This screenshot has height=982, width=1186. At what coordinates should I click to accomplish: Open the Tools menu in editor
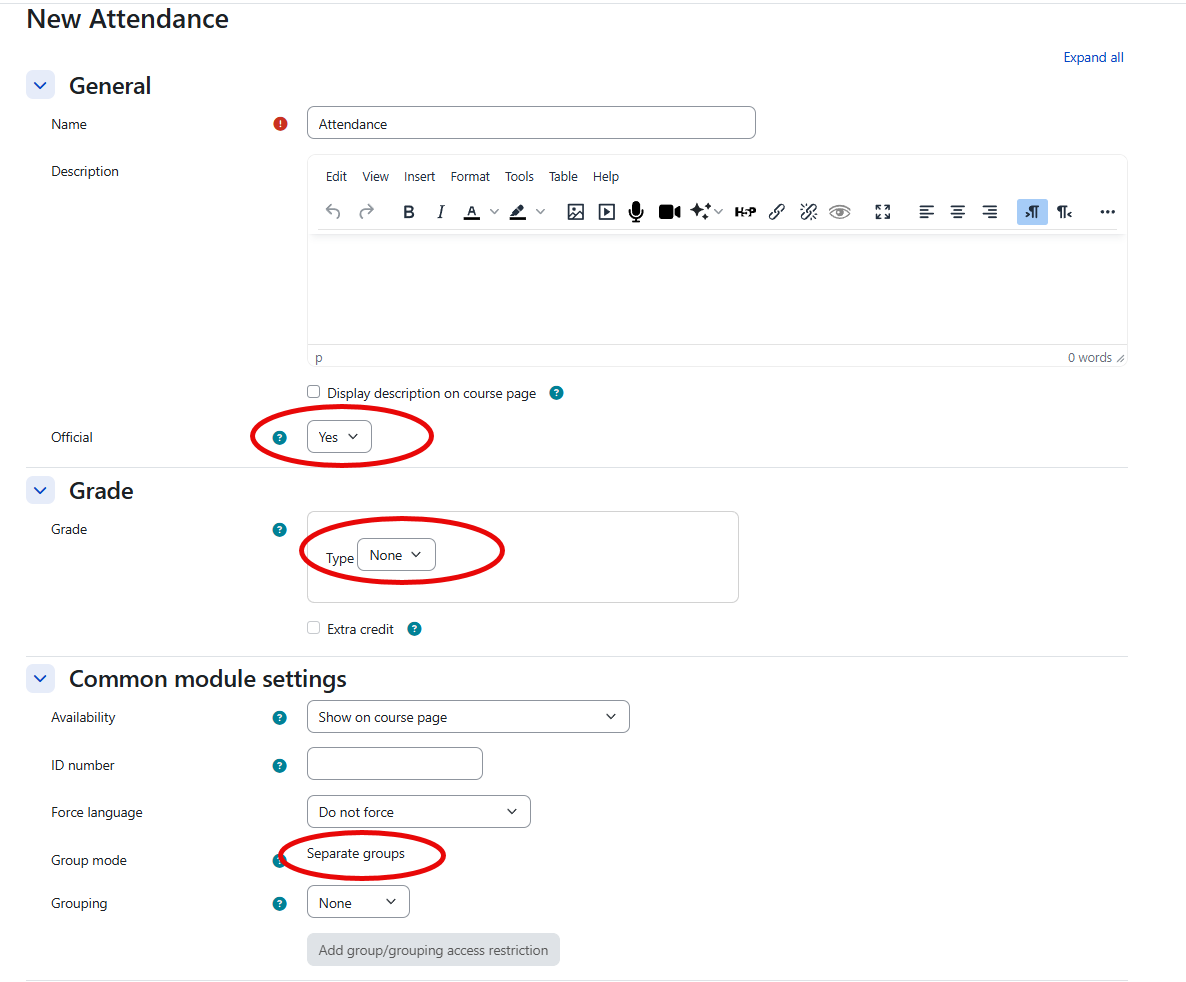519,176
